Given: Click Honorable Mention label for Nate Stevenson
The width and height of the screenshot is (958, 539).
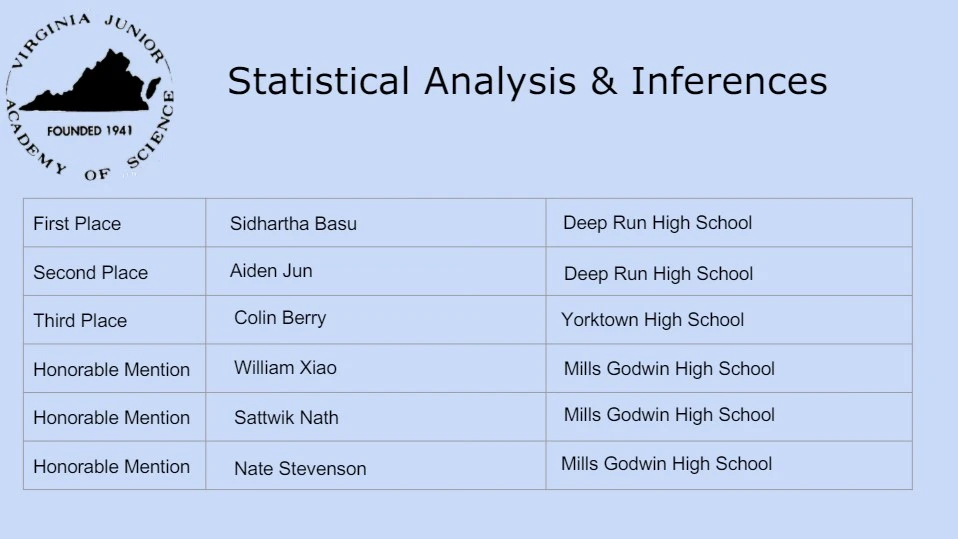Looking at the screenshot, I should coord(111,467).
